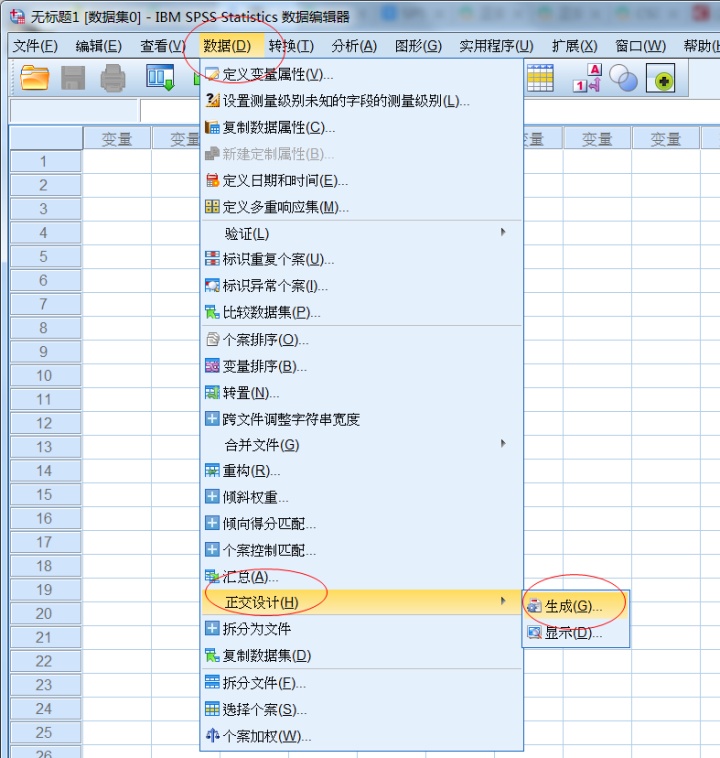Choose 标识重复个案(U) entry
Image resolution: width=720 pixels, height=758 pixels.
pos(361,260)
